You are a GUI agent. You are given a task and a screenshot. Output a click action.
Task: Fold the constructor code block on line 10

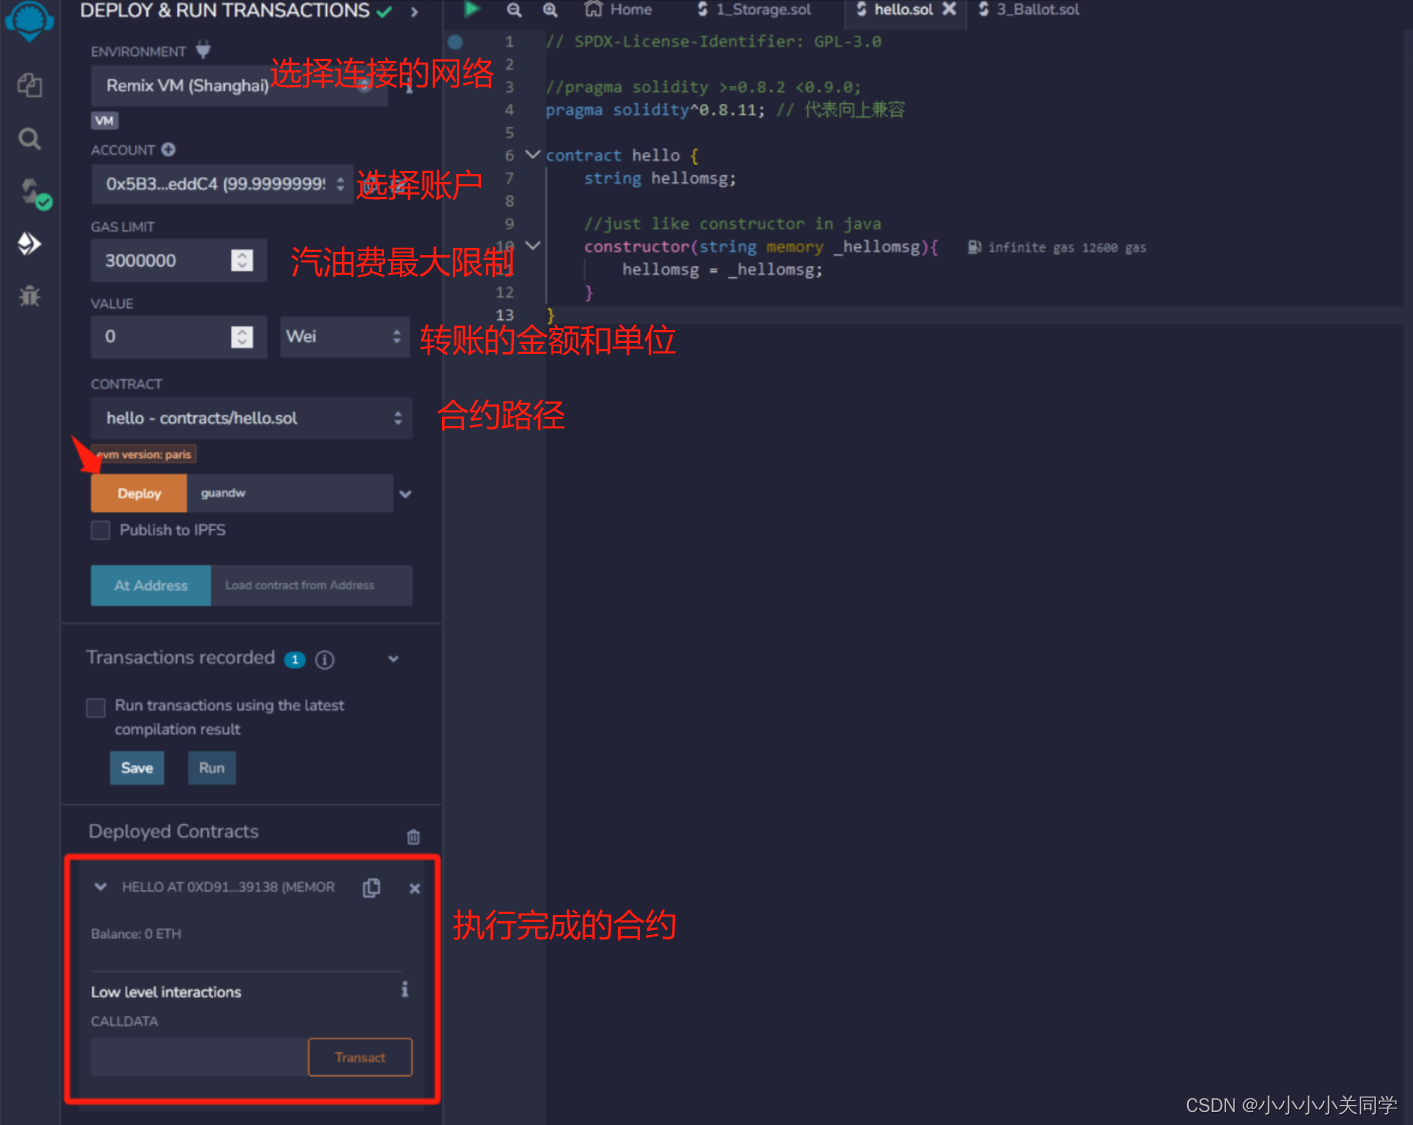point(533,246)
